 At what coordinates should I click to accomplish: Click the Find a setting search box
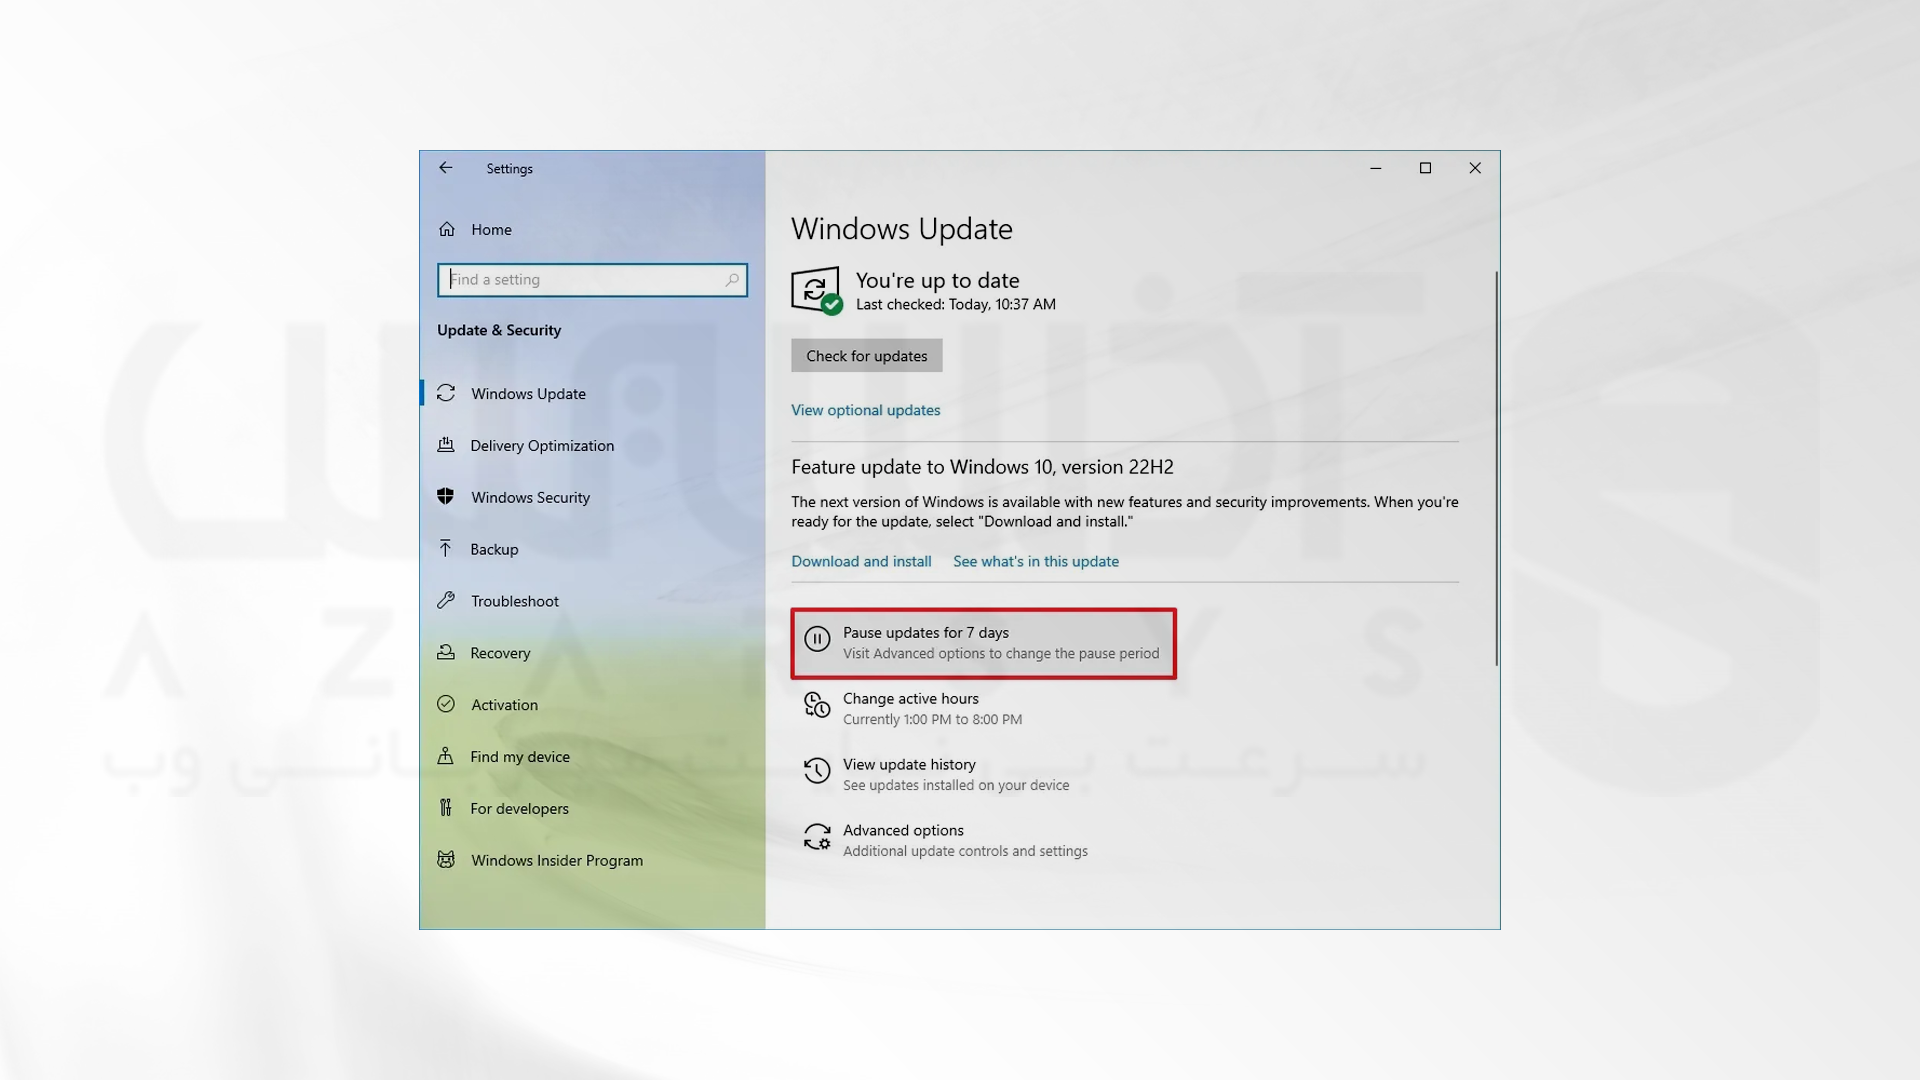pos(592,280)
